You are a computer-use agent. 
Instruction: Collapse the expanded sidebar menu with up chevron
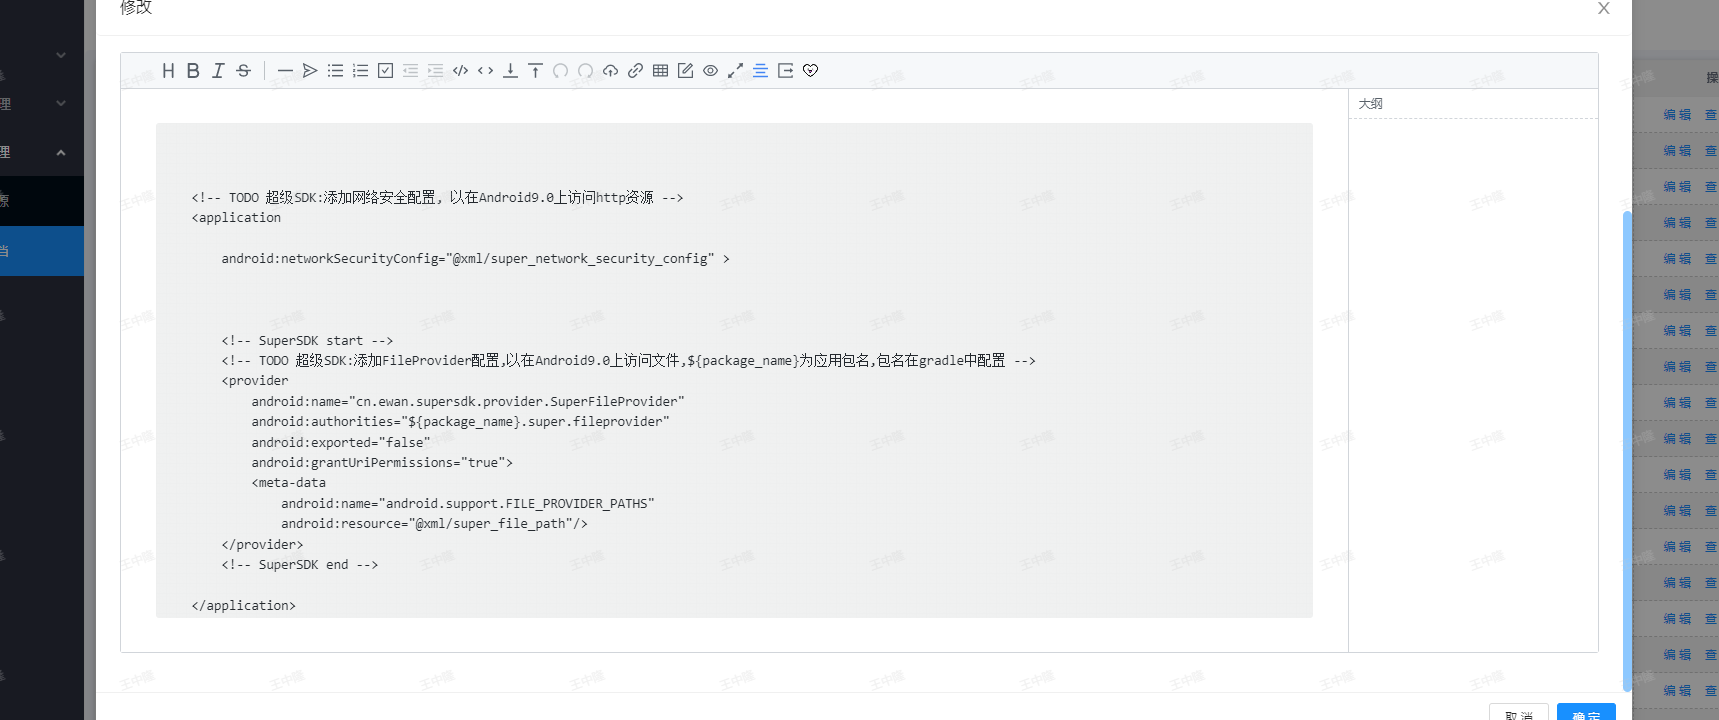pyautogui.click(x=61, y=153)
